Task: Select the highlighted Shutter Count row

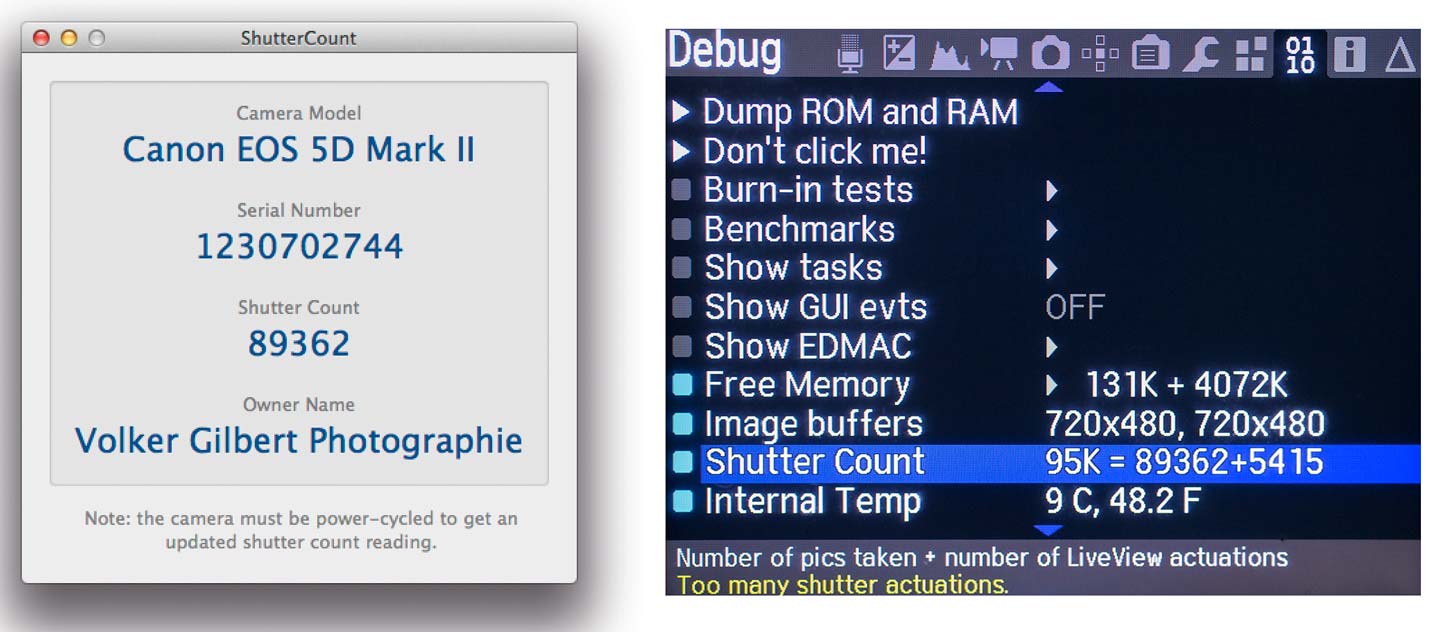Action: (1060, 463)
